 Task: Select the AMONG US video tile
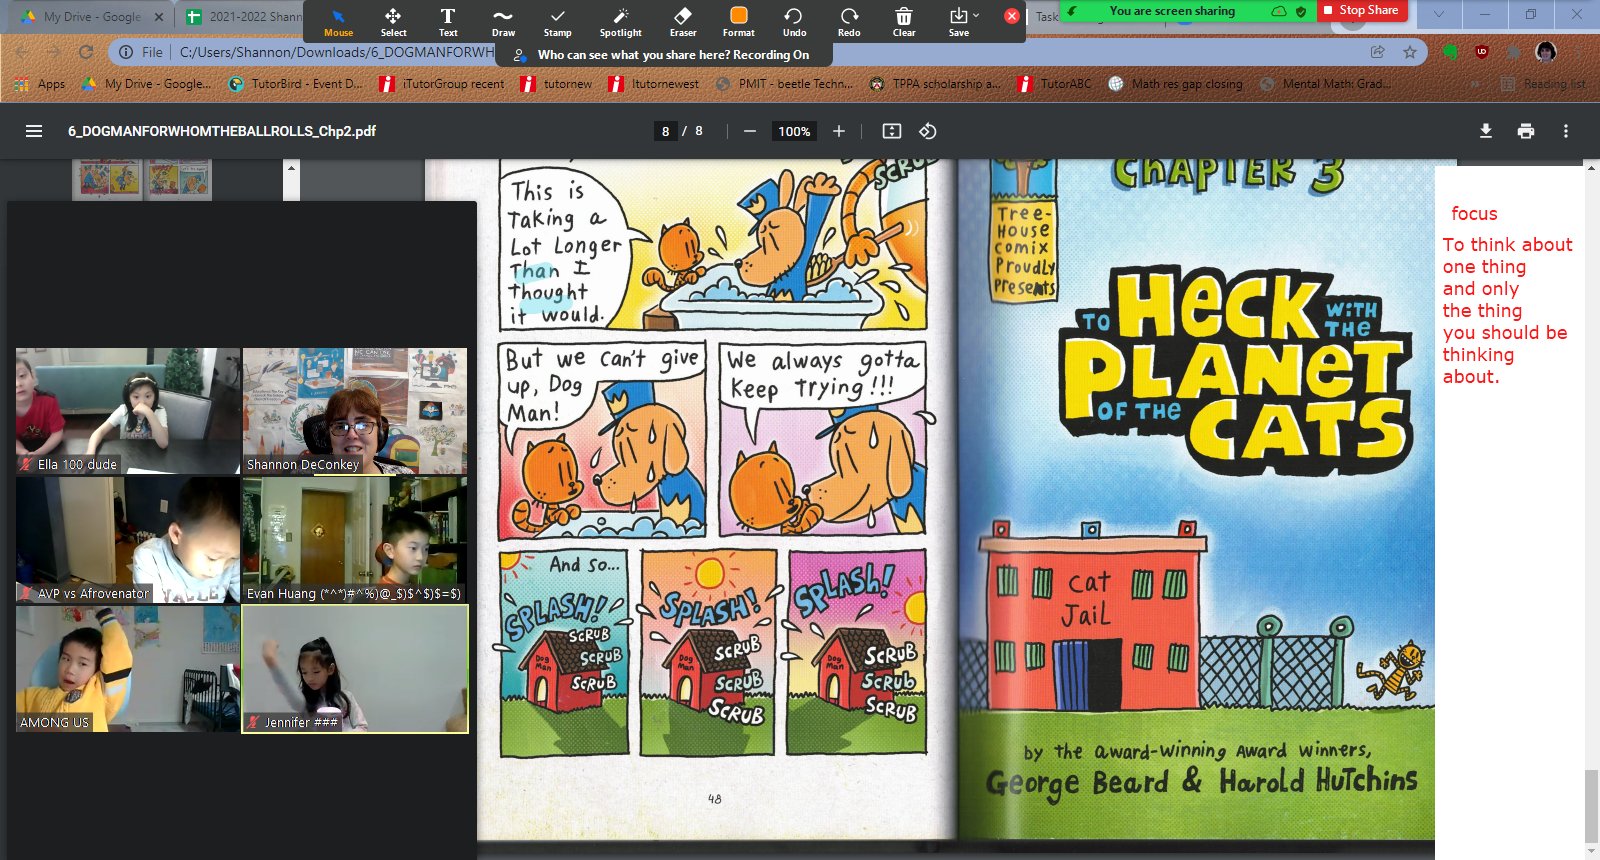click(128, 668)
